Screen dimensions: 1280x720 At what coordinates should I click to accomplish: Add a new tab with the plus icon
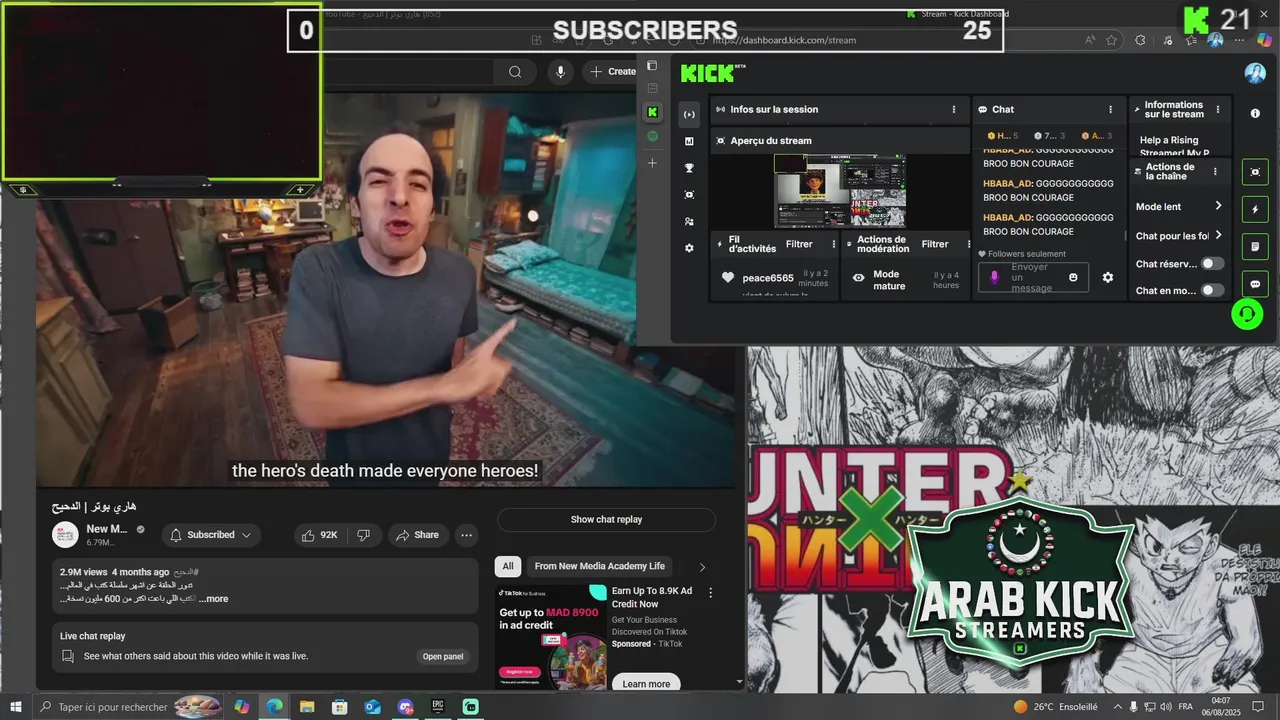coord(652,162)
